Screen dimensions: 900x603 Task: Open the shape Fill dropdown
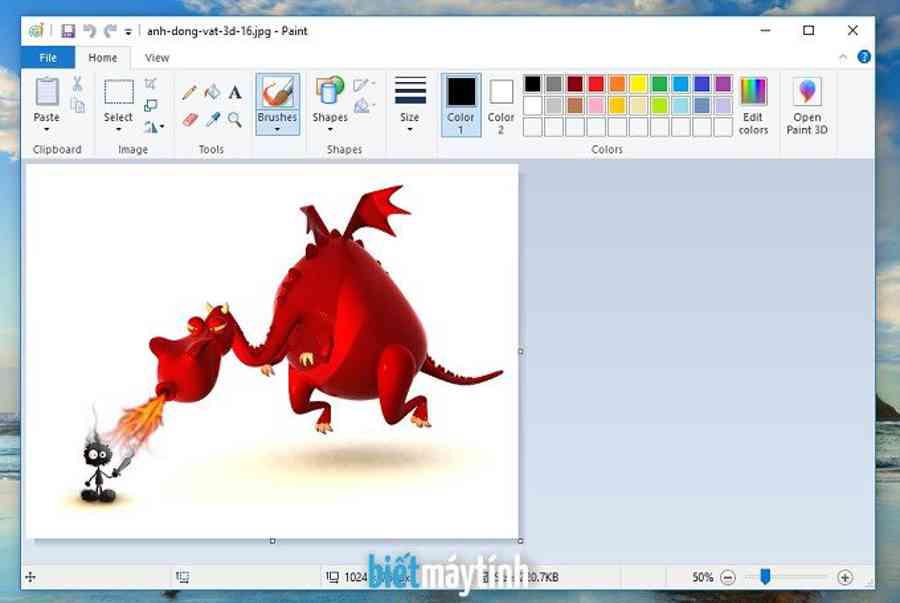click(364, 106)
